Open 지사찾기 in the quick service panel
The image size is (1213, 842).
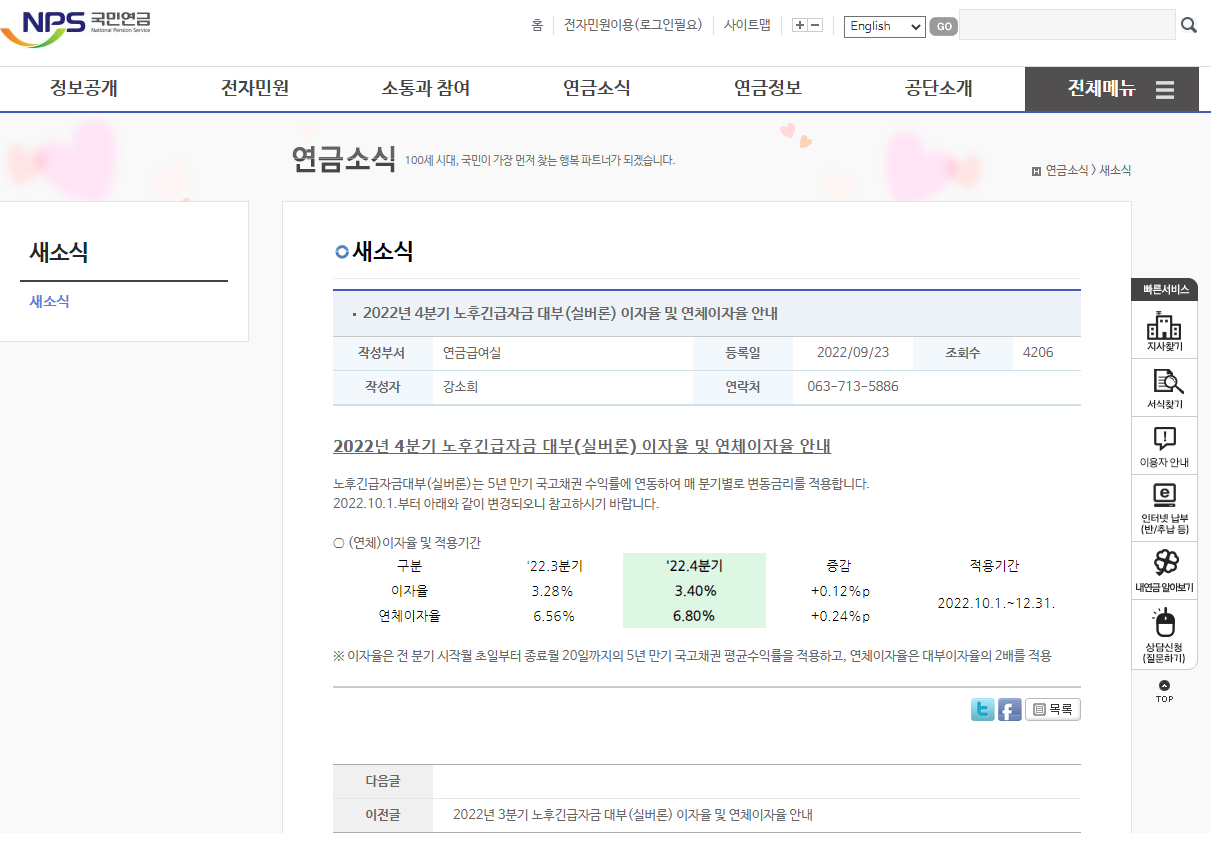click(x=1163, y=330)
